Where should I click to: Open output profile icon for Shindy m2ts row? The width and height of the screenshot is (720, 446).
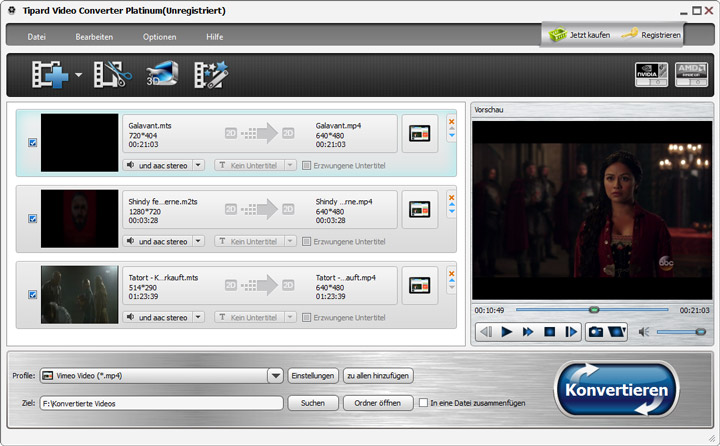[419, 209]
